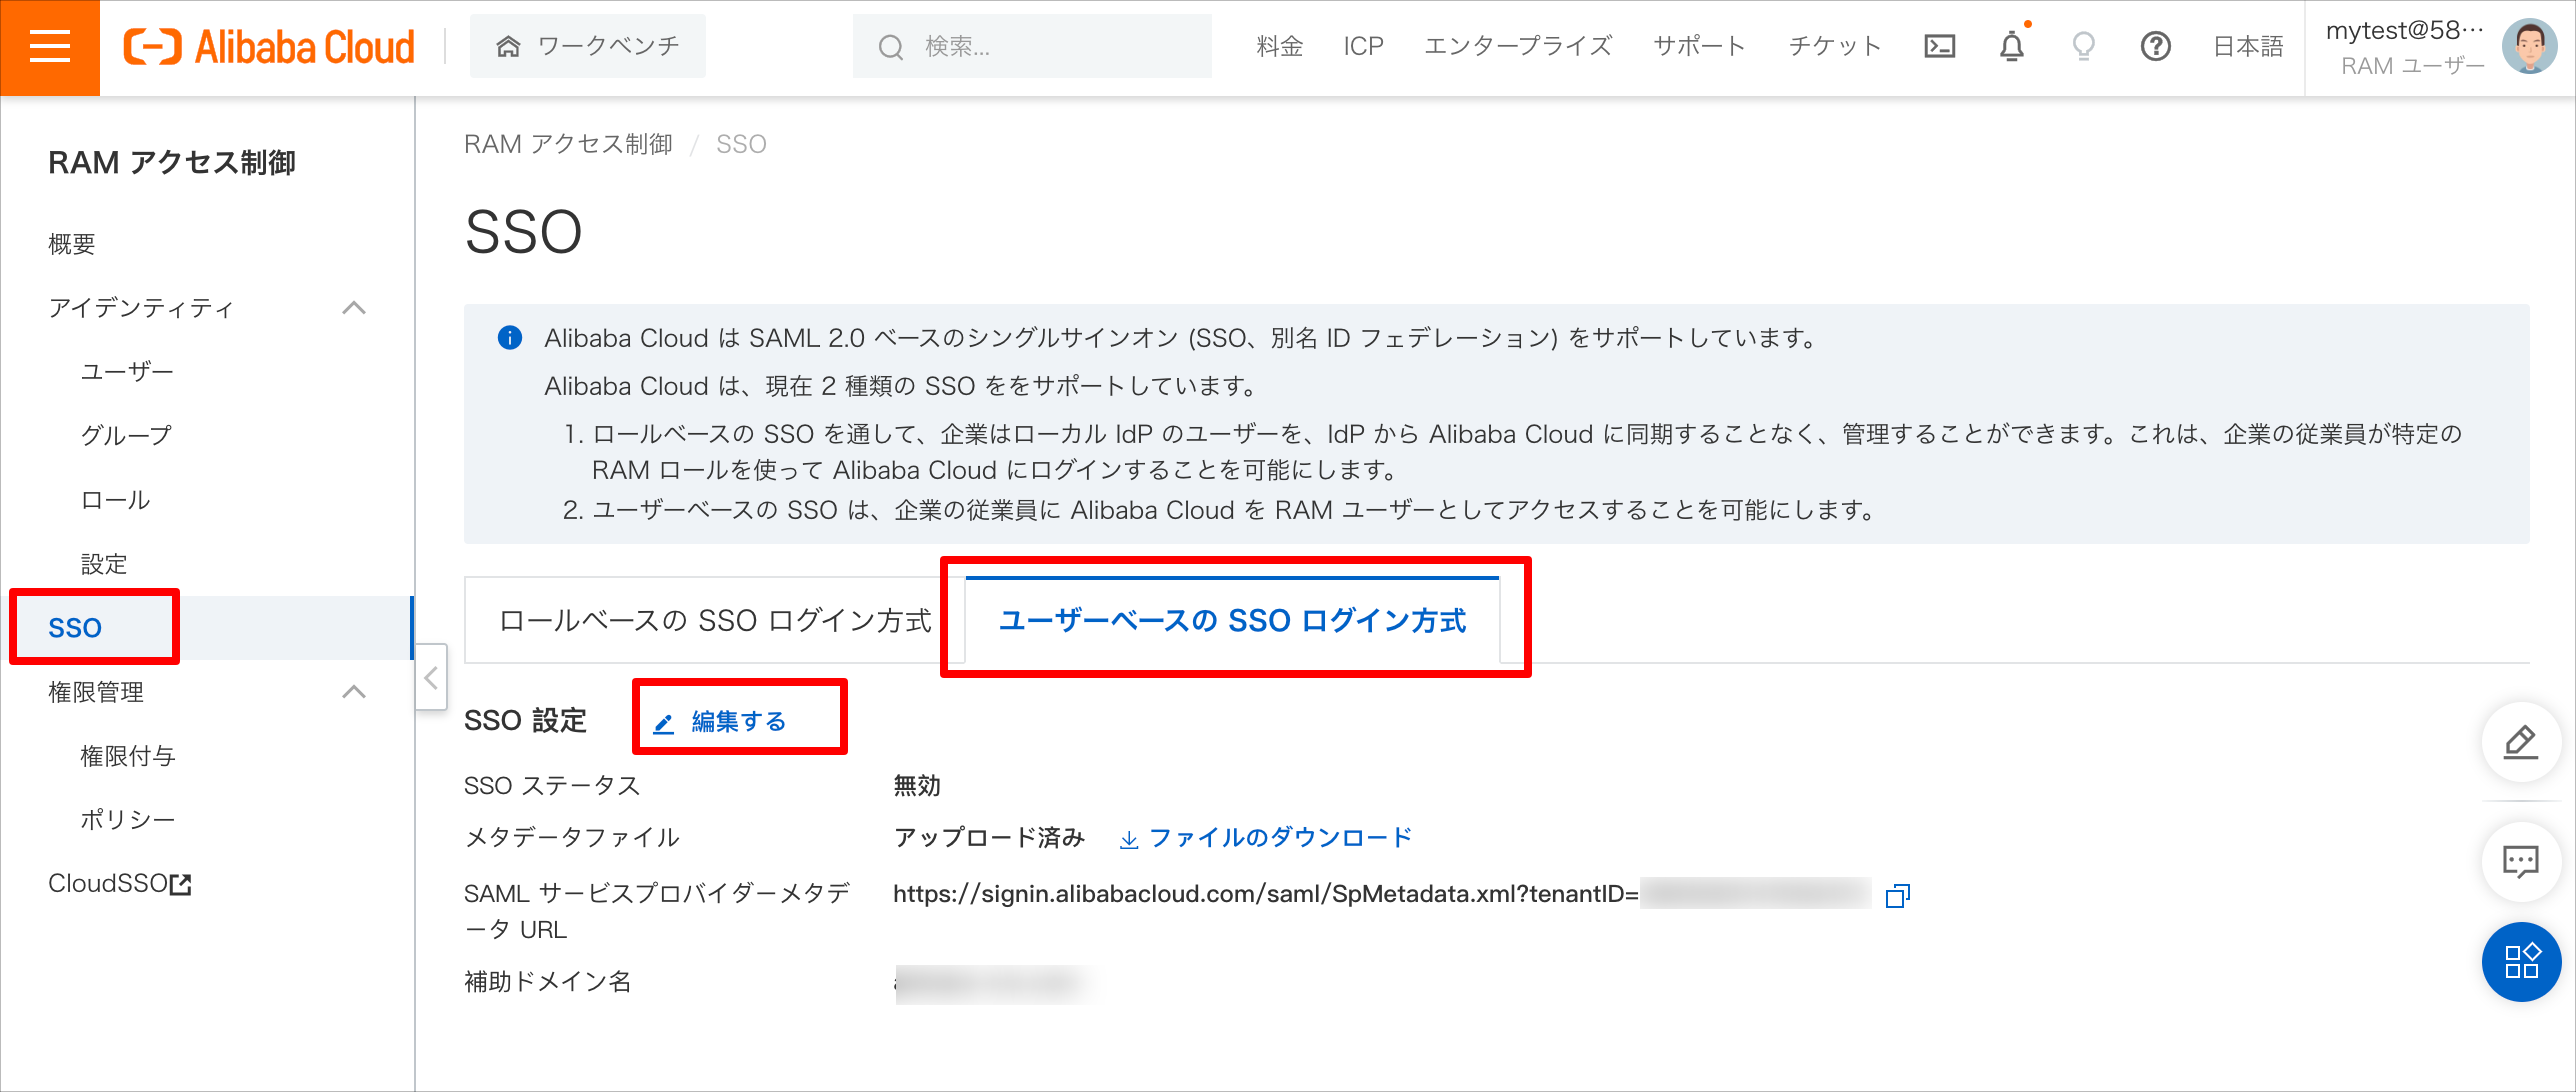The image size is (2576, 1092).
Task: Click the SSO page heading
Action: tap(523, 232)
